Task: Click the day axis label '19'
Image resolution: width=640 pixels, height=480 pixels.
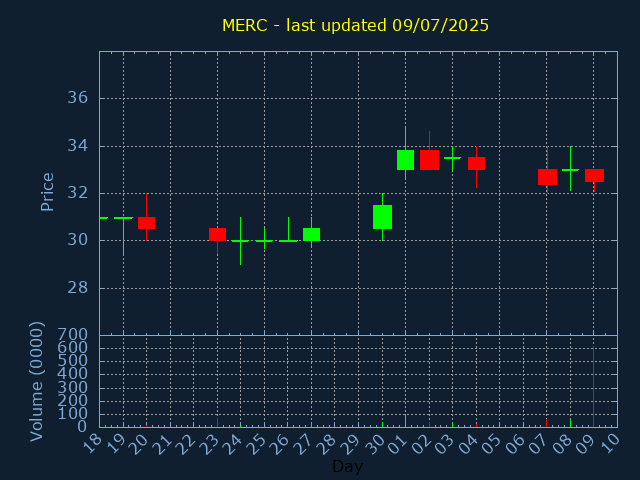Action: tap(116, 444)
